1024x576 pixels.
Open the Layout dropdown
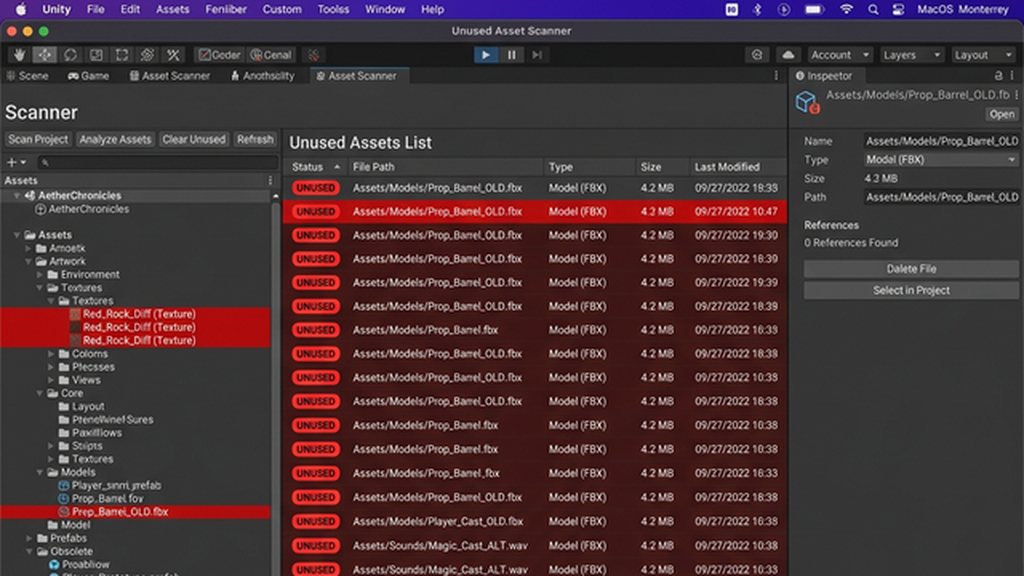[x=982, y=55]
